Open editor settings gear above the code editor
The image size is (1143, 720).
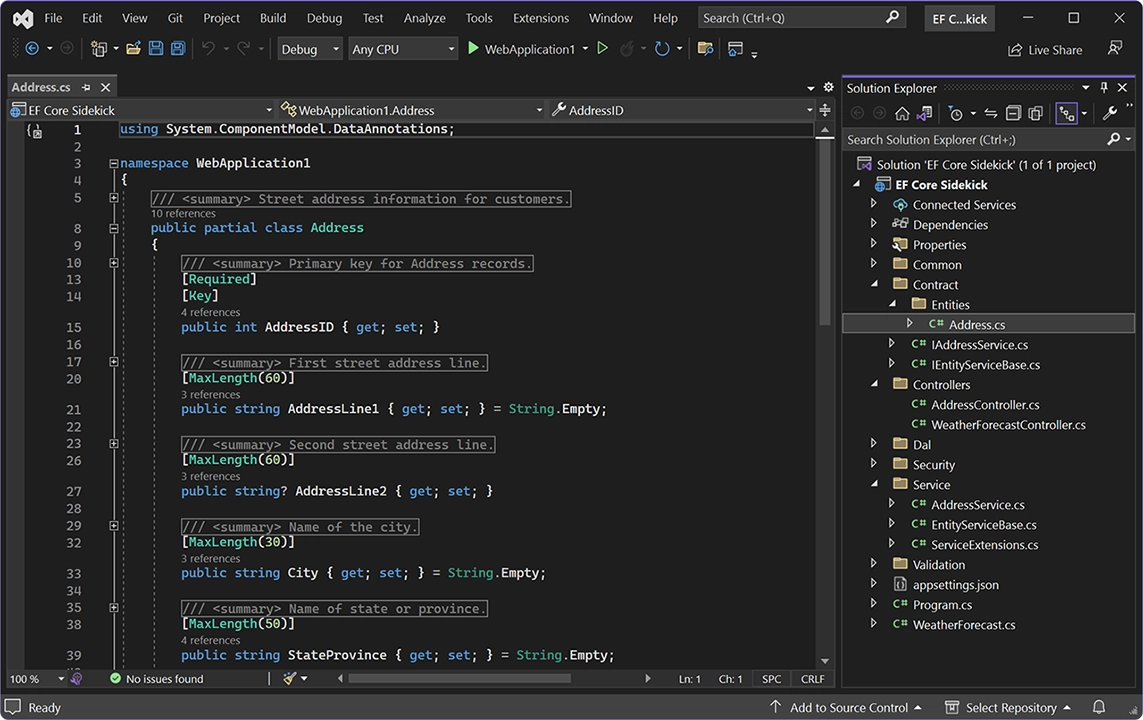click(x=829, y=87)
